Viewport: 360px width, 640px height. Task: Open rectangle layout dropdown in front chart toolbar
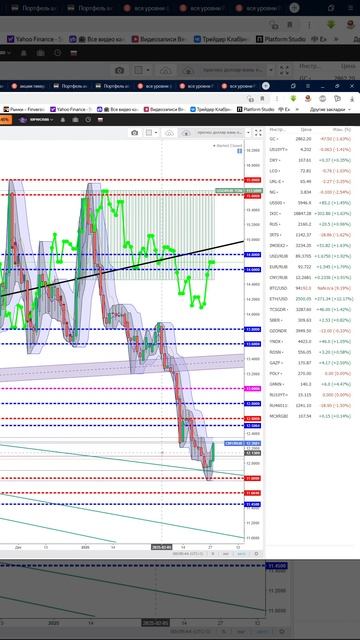pos(151,133)
